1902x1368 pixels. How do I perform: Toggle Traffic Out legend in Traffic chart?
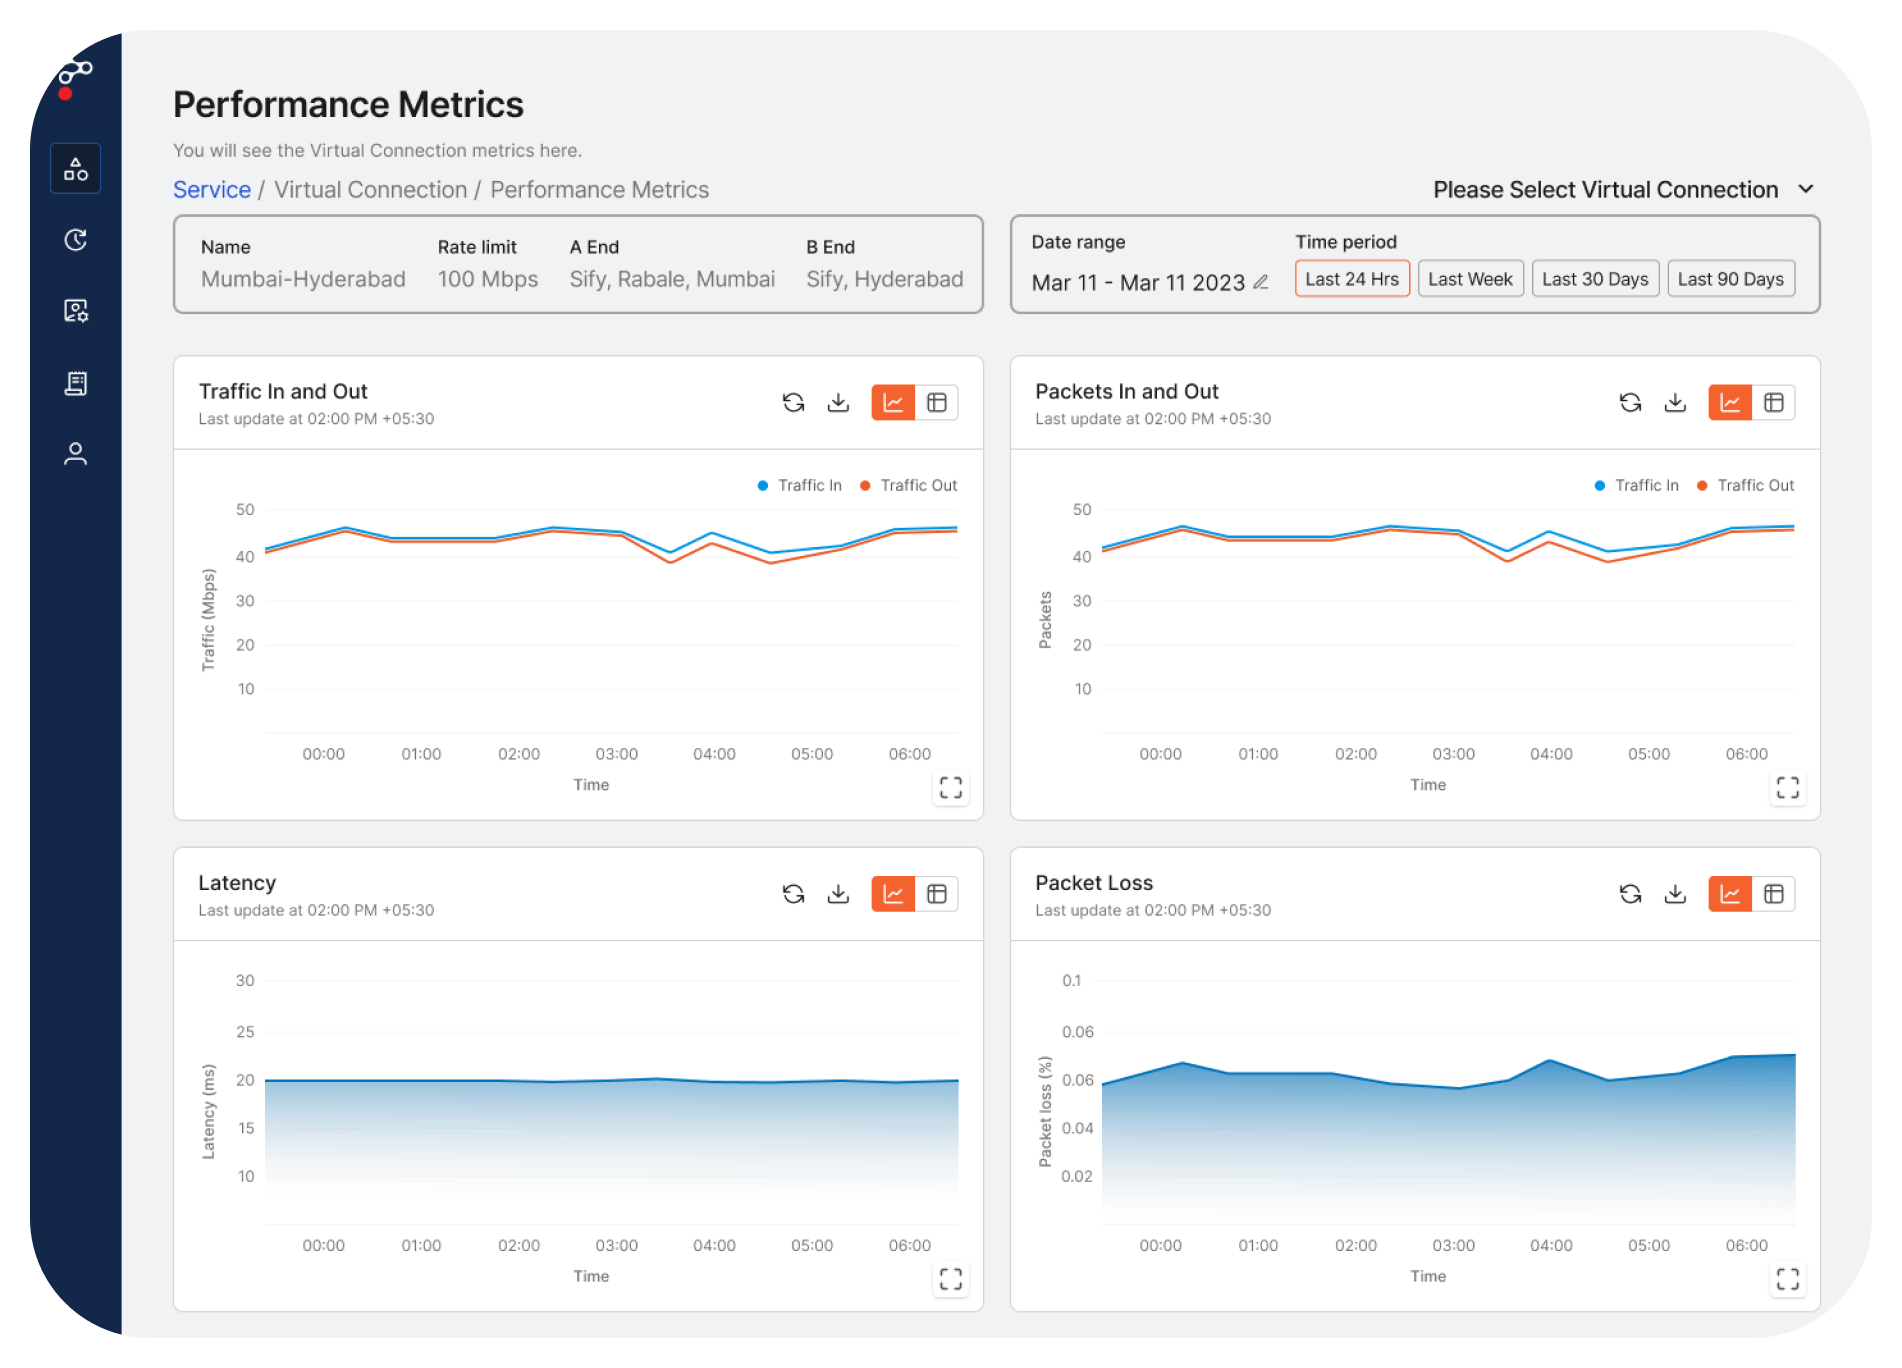[x=909, y=485]
